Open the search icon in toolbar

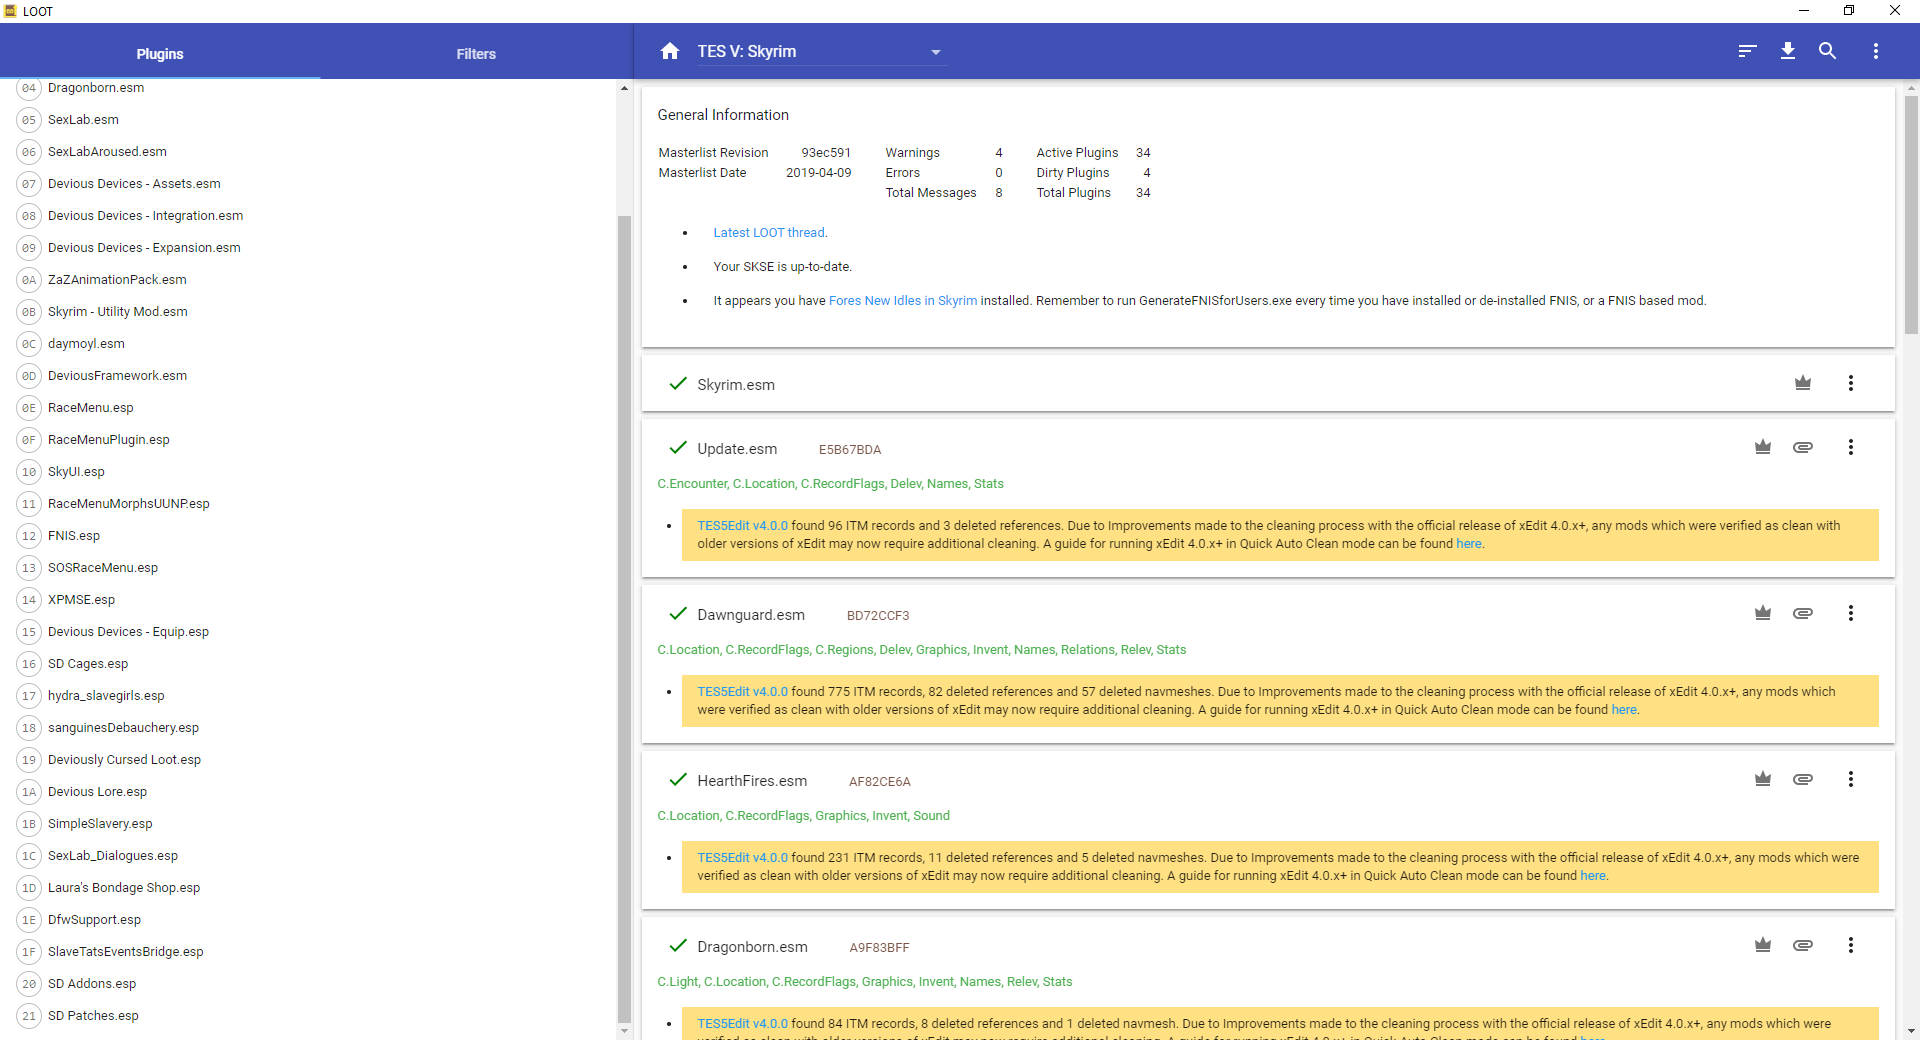point(1827,51)
